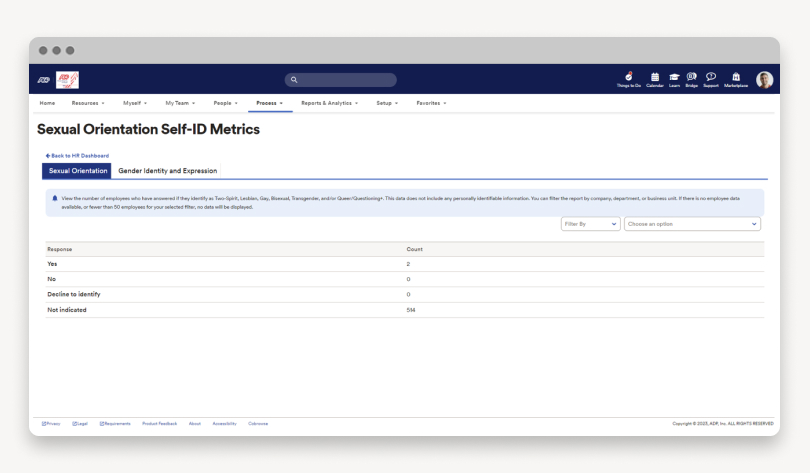The image size is (810, 473).
Task: Select the Not indicated row label
Action: [67, 310]
